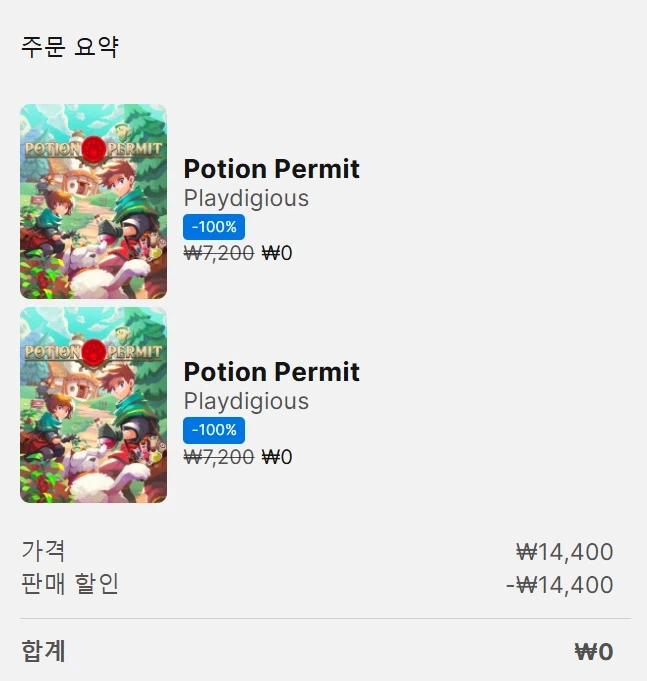Click the 합계 total label
The height and width of the screenshot is (681, 647).
[x=44, y=652]
